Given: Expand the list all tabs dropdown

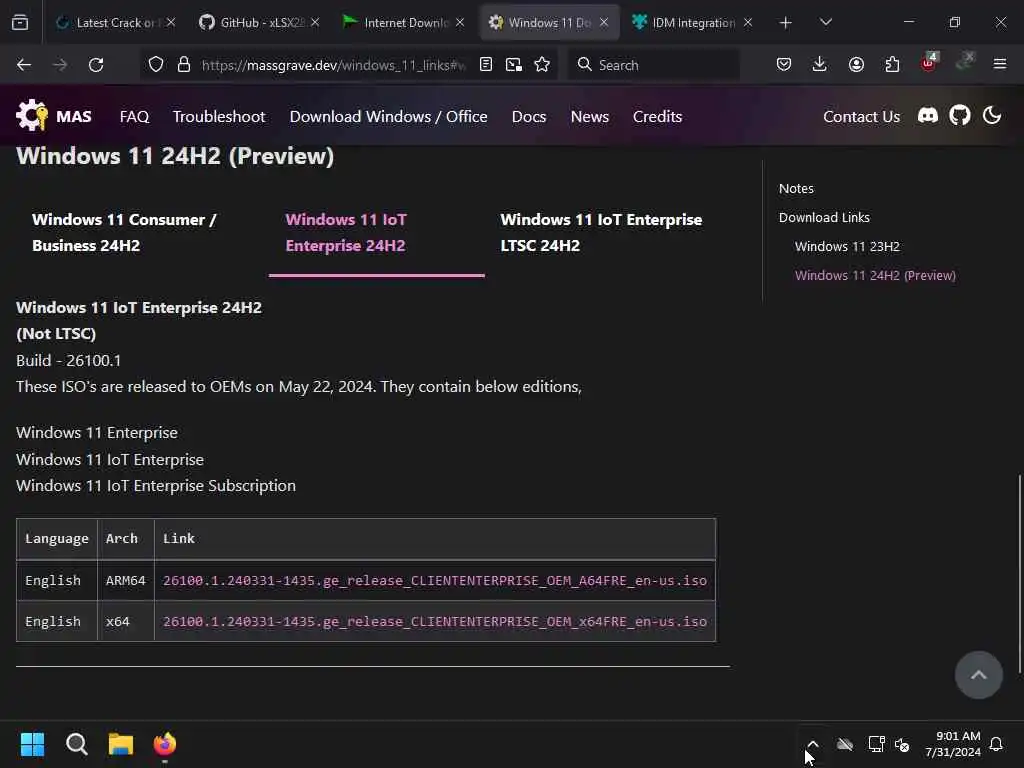Looking at the screenshot, I should point(826,23).
